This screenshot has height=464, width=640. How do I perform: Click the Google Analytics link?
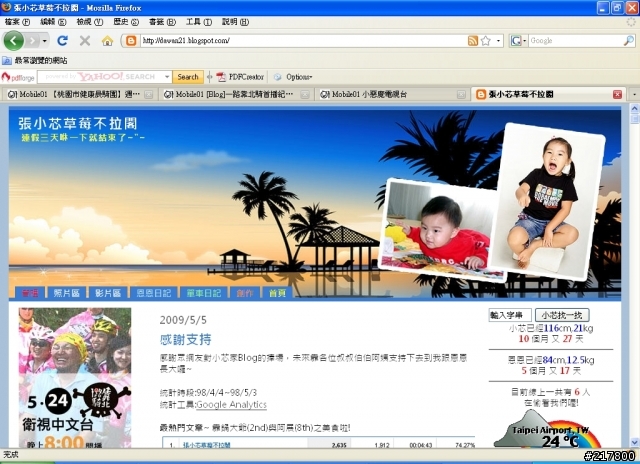(231, 404)
